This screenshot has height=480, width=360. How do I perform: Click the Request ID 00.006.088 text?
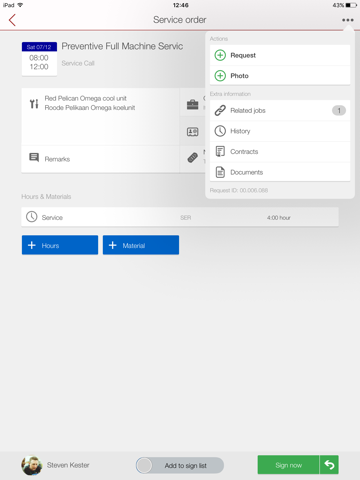pos(239,190)
